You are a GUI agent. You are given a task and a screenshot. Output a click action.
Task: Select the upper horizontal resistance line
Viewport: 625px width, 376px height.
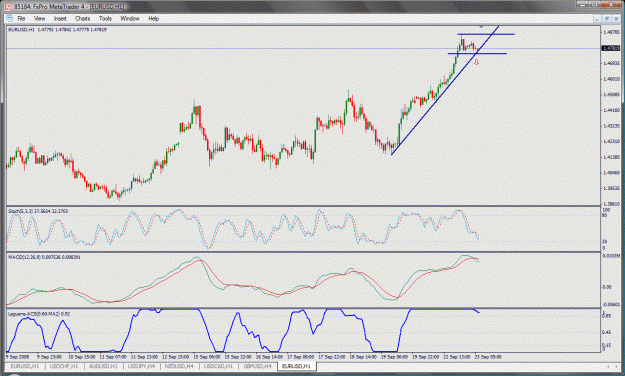486,34
